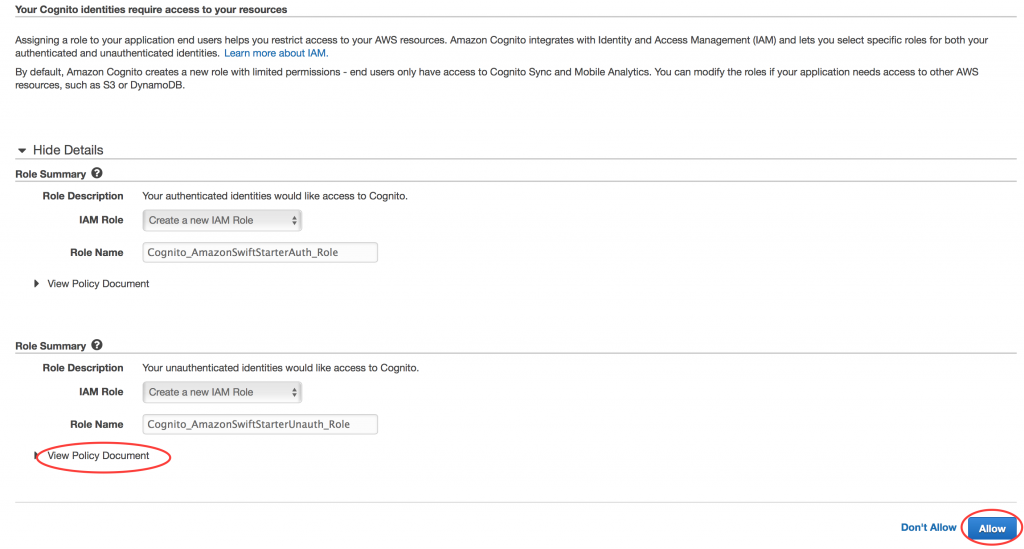Image resolution: width=1024 pixels, height=549 pixels.
Task: Focus the Cognito_AmazonSwiftStarterAuth_Role name field
Action: [x=260, y=252]
